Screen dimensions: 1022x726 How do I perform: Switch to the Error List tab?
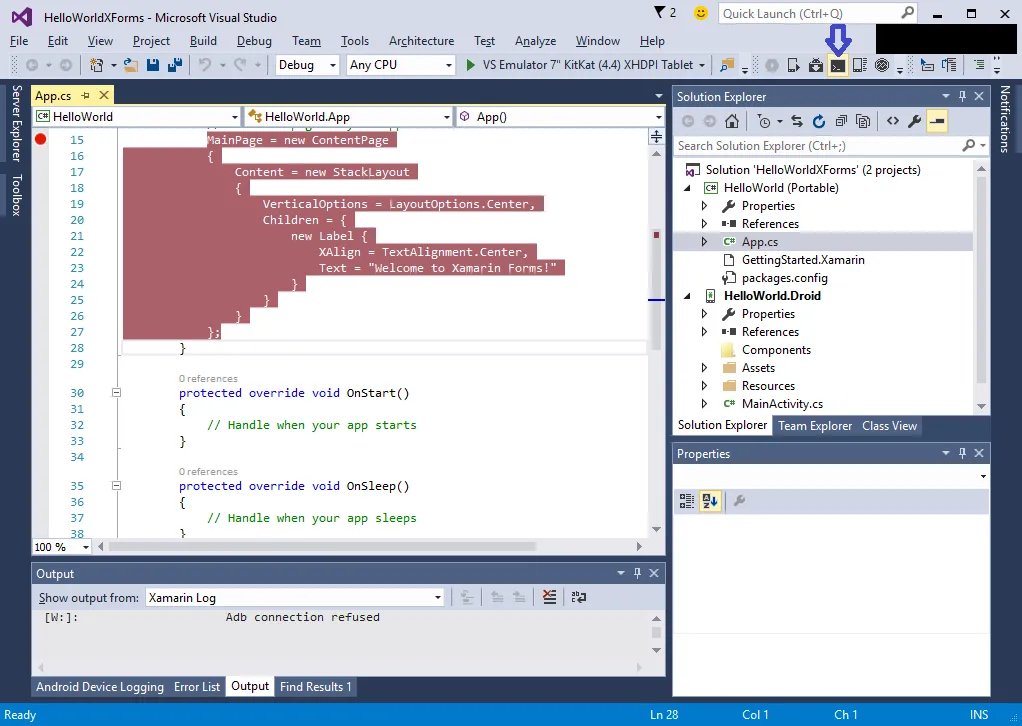(x=197, y=687)
